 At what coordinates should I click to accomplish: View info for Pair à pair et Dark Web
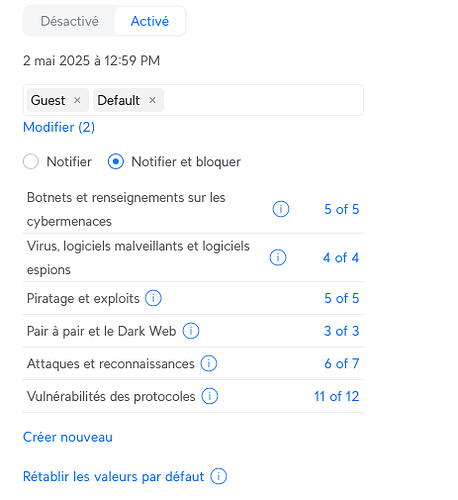point(191,331)
